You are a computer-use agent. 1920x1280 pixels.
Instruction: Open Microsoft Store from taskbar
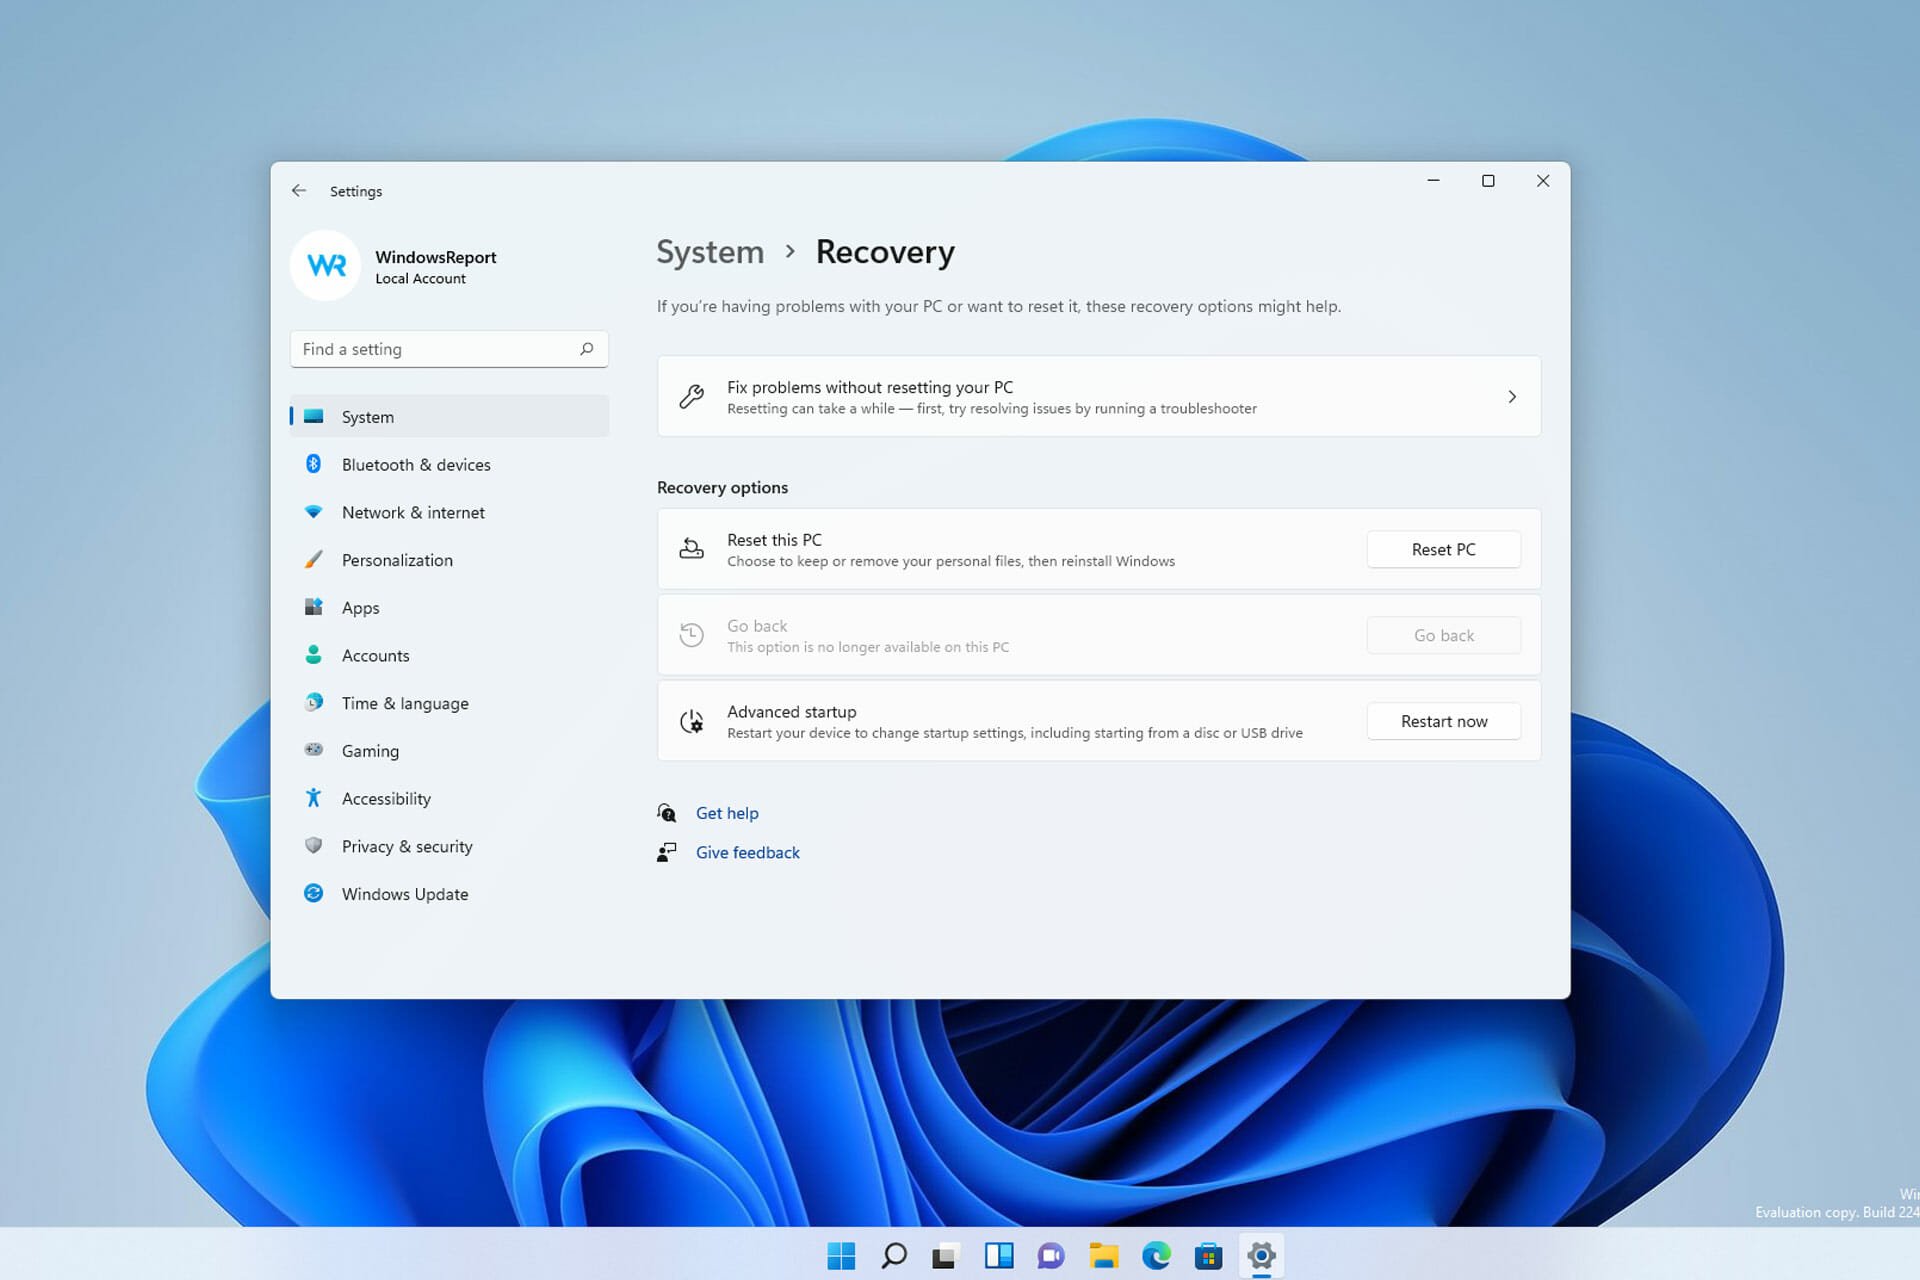click(1209, 1255)
